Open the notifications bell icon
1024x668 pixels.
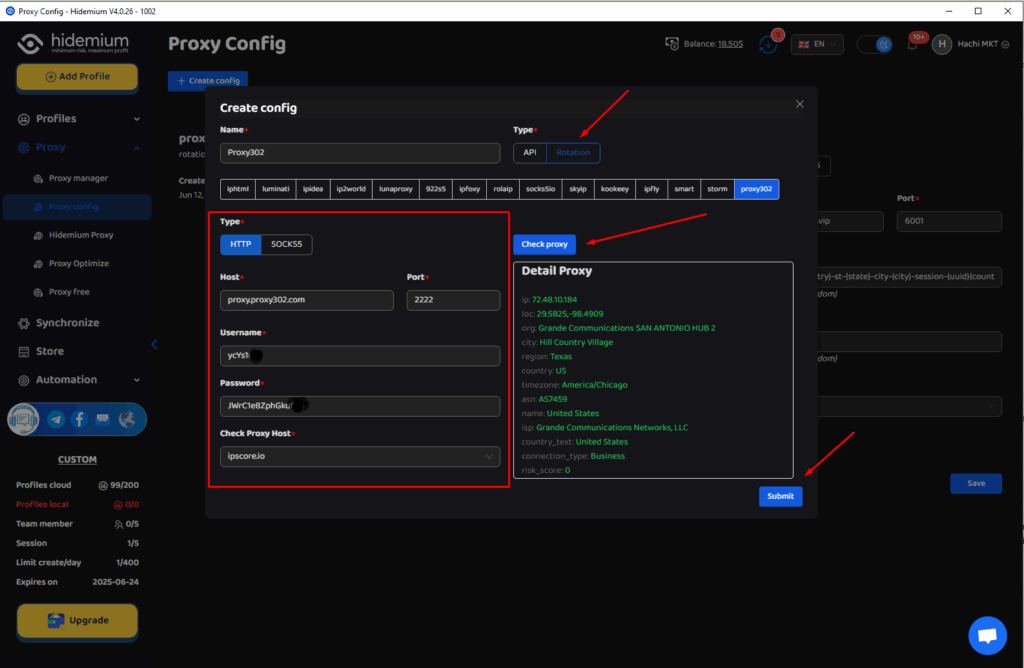coord(912,44)
